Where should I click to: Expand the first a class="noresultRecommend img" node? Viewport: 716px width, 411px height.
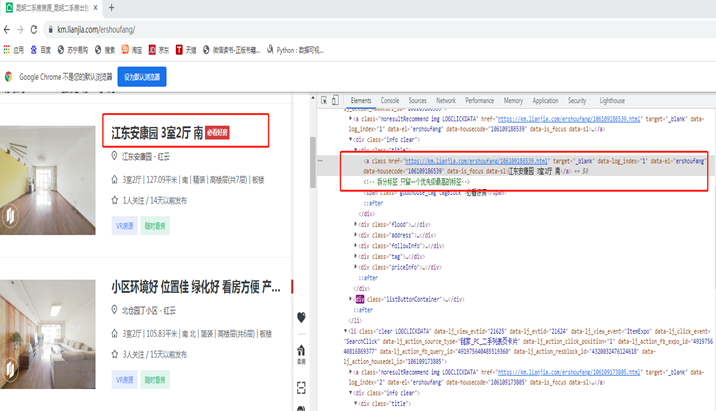(x=351, y=119)
